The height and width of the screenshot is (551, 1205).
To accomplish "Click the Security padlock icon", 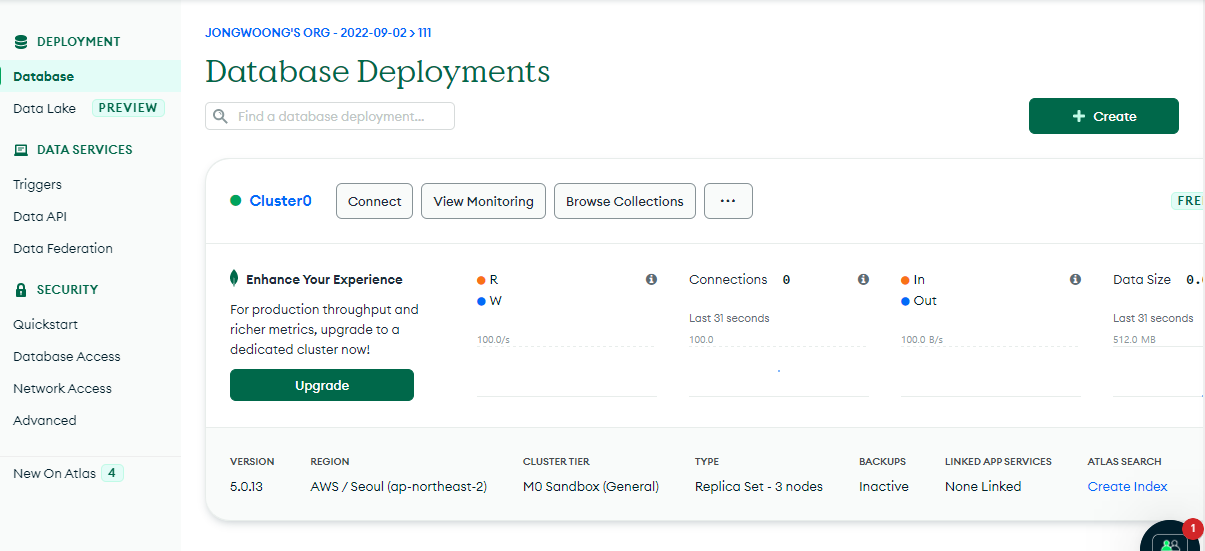I will click(x=21, y=290).
